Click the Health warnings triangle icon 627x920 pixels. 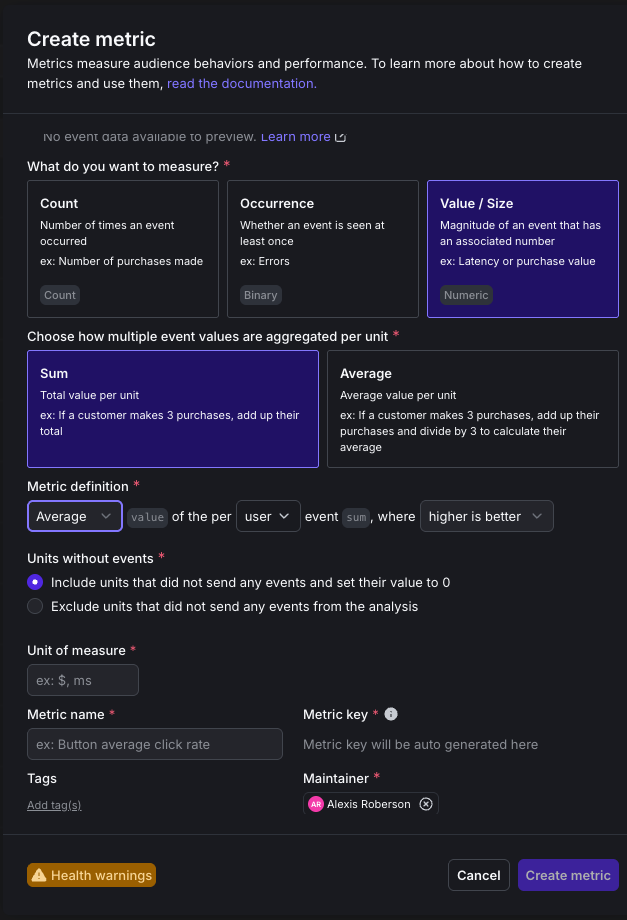coord(39,876)
